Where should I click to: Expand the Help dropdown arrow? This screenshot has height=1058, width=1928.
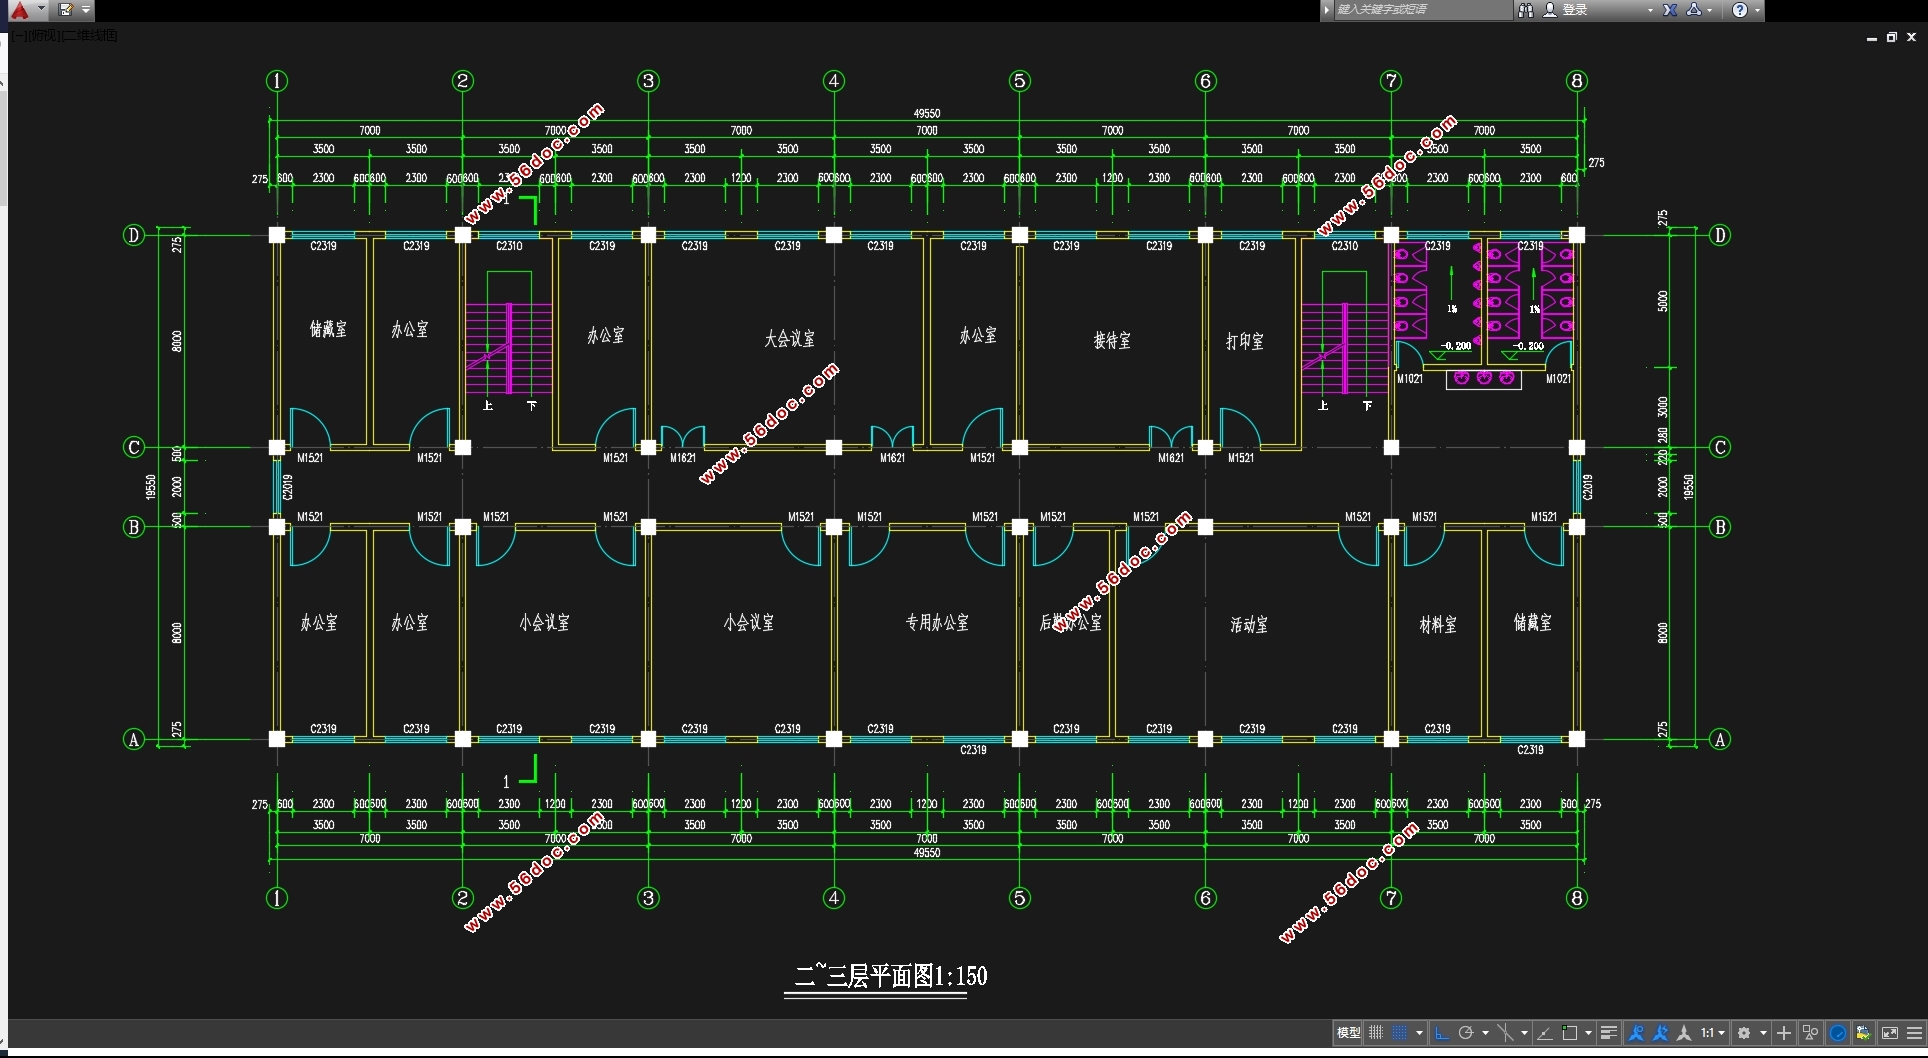1756,10
